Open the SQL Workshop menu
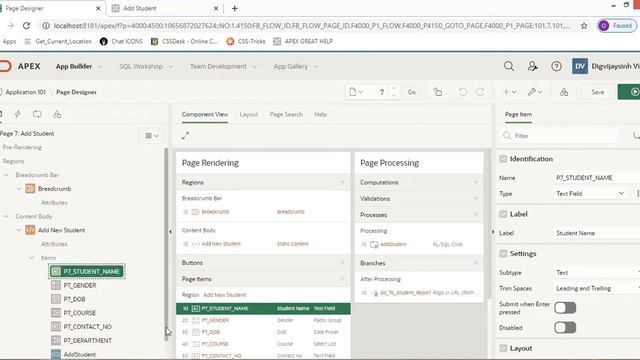This screenshot has width=640, height=360. 146,66
